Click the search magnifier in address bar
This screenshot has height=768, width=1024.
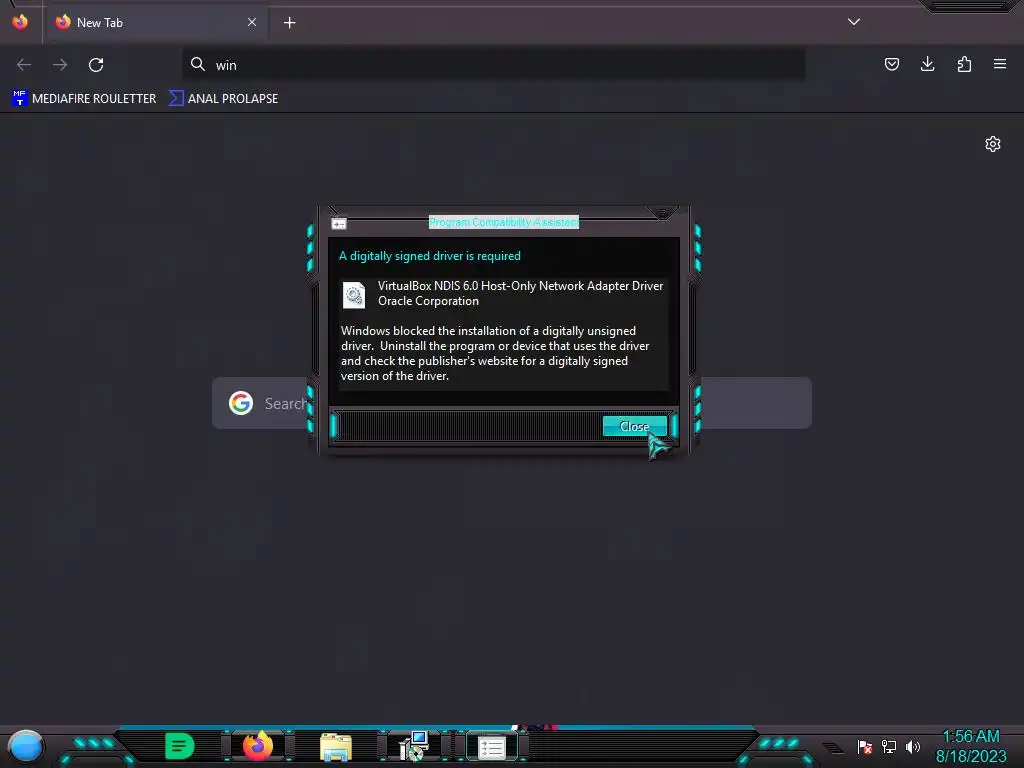click(198, 64)
